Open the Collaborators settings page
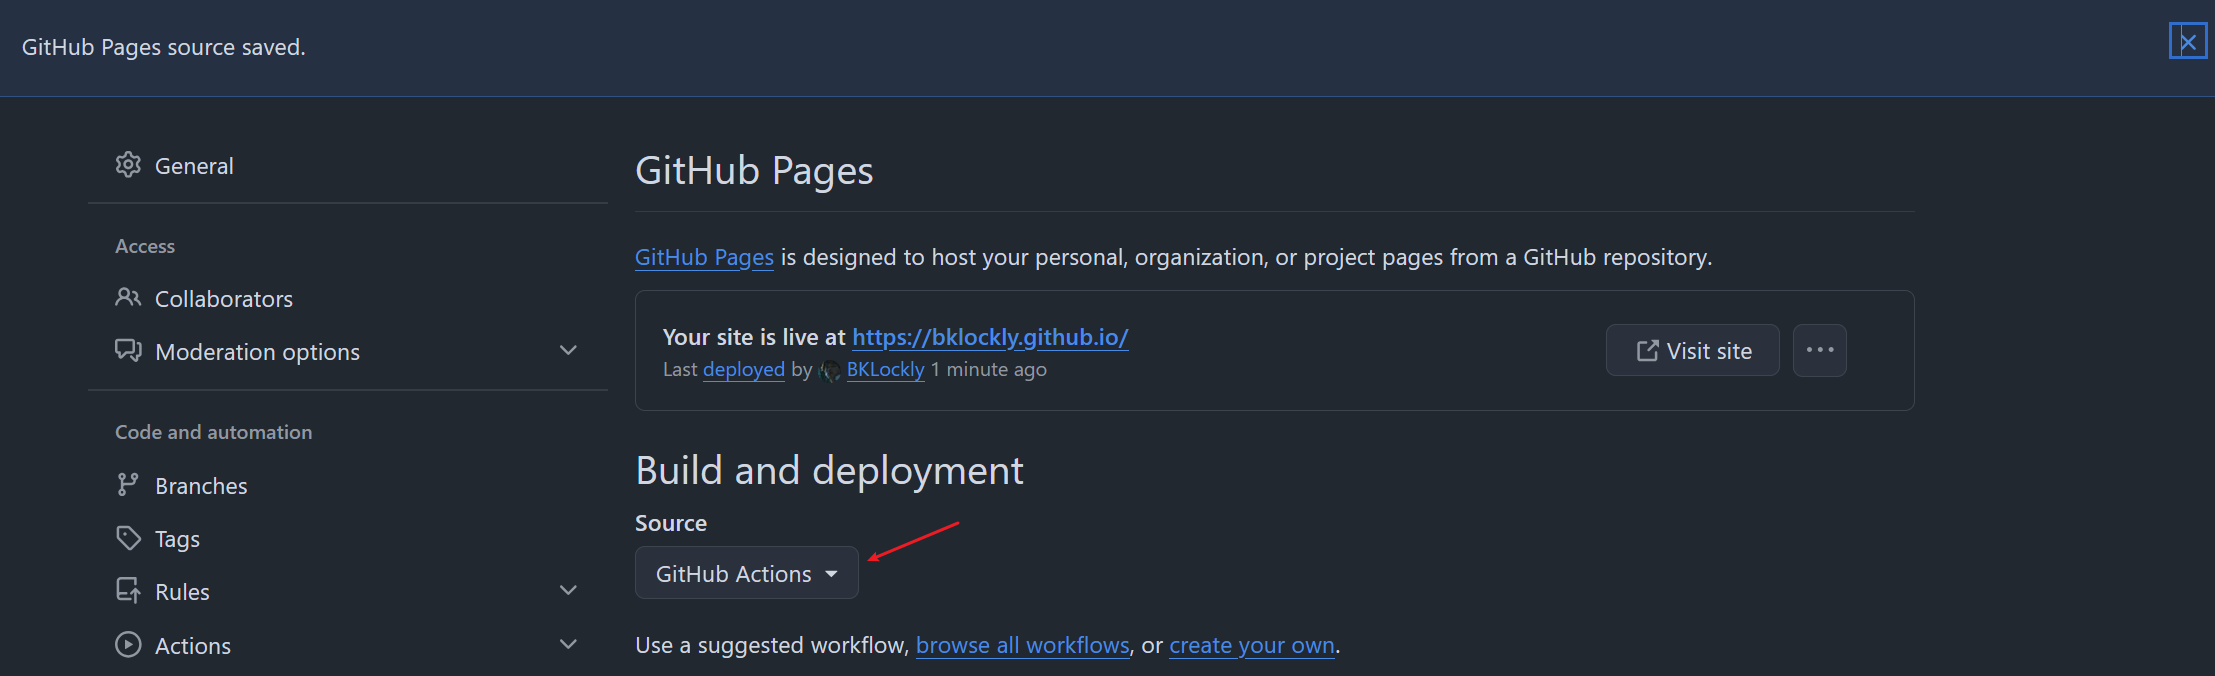This screenshot has height=676, width=2215. (x=224, y=299)
